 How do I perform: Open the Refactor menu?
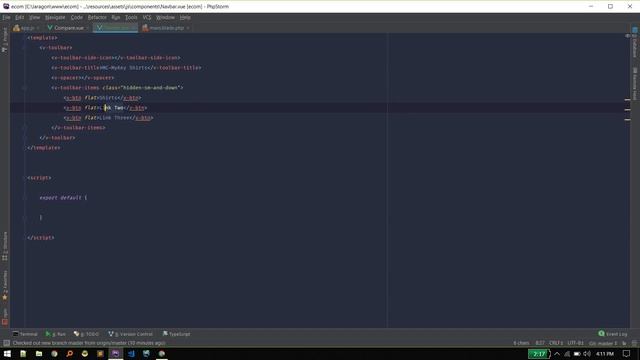(x=97, y=18)
